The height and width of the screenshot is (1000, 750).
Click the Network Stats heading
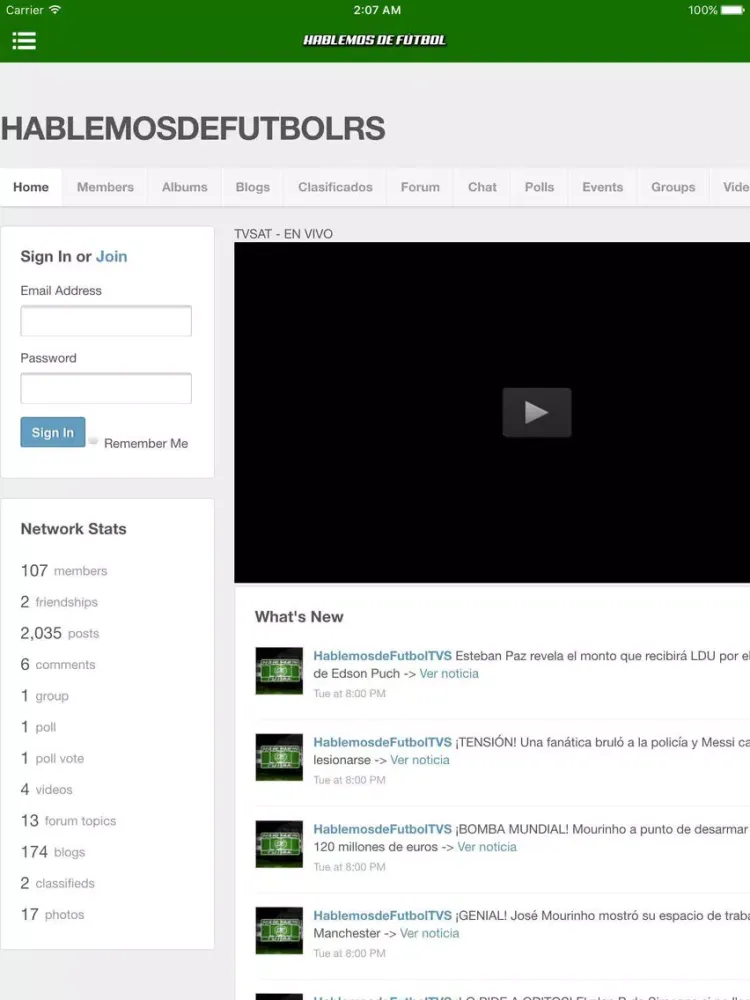pos(73,529)
